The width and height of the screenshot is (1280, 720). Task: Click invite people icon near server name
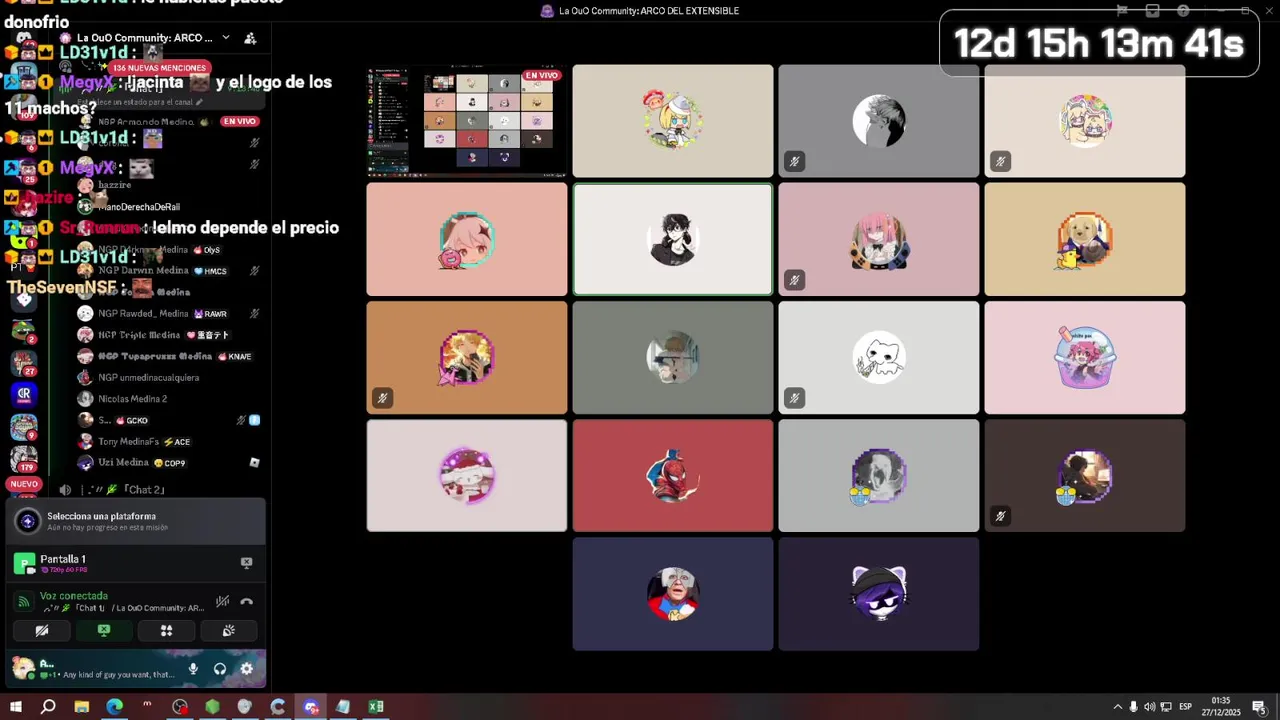[x=250, y=38]
